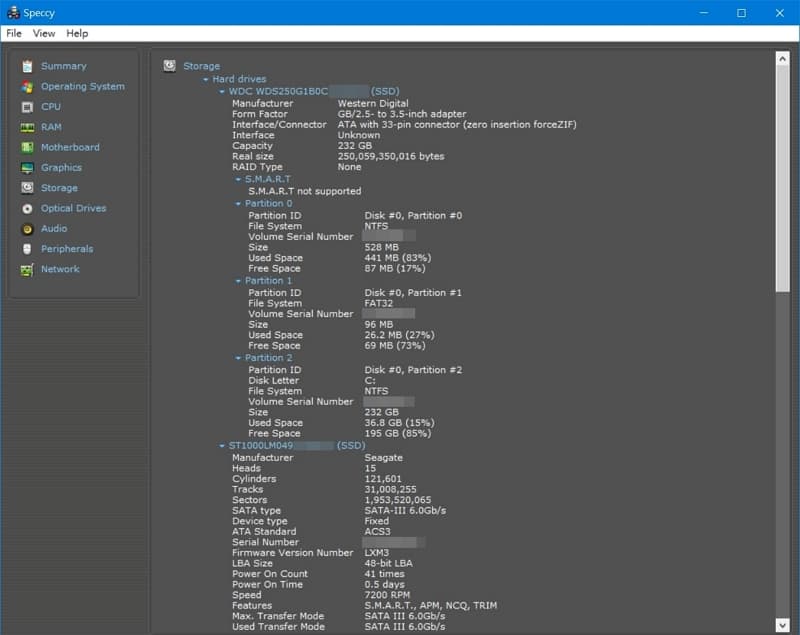Select the Operating System Windows icon
The image size is (800, 635).
[x=28, y=87]
